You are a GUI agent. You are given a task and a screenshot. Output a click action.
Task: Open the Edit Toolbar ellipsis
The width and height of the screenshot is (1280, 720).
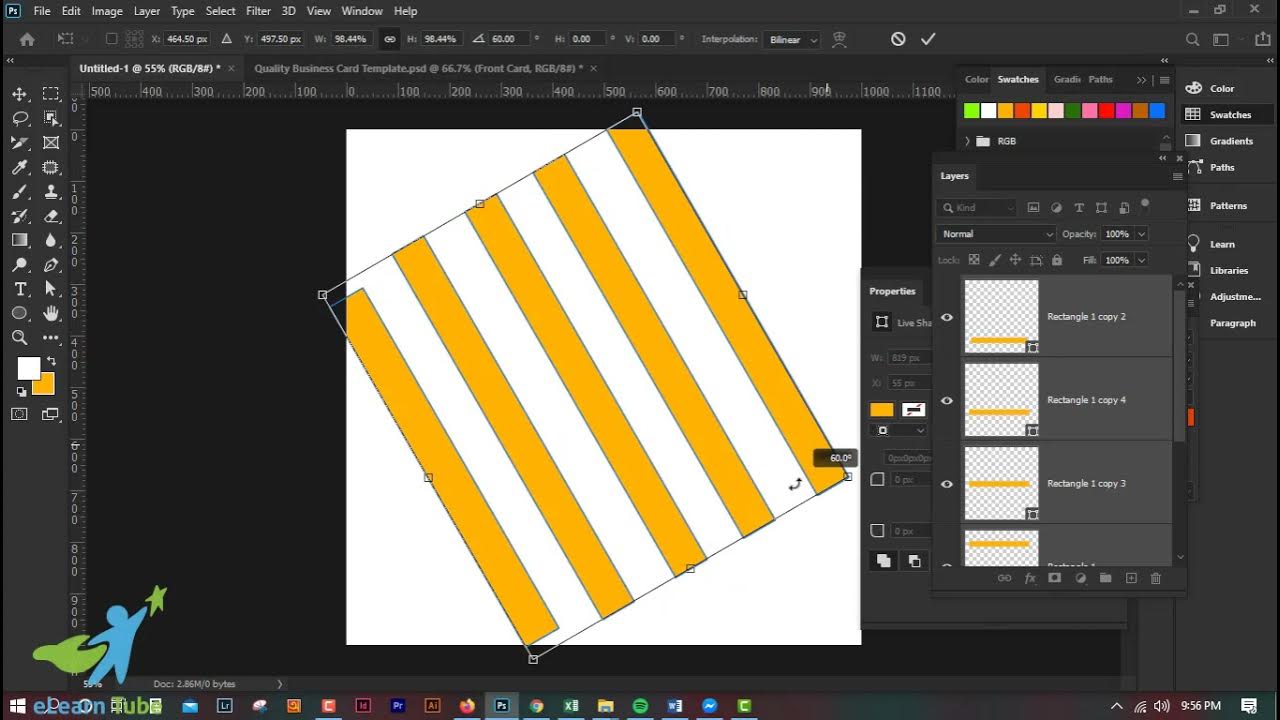51,338
